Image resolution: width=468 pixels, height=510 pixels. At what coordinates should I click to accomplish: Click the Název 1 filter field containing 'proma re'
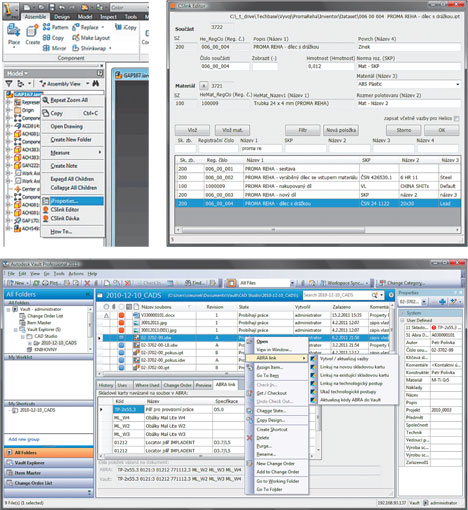click(x=261, y=148)
